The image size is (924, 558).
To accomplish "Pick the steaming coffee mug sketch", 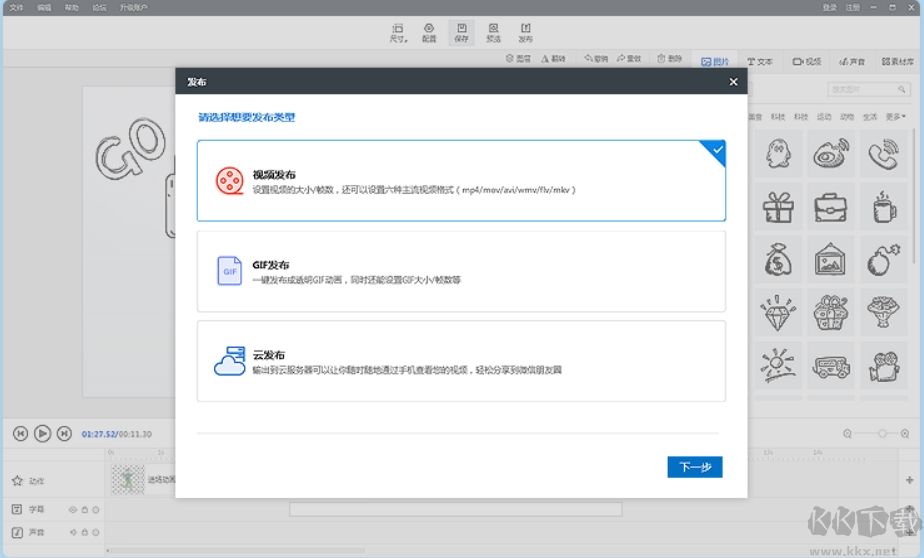I will pyautogui.click(x=883, y=207).
